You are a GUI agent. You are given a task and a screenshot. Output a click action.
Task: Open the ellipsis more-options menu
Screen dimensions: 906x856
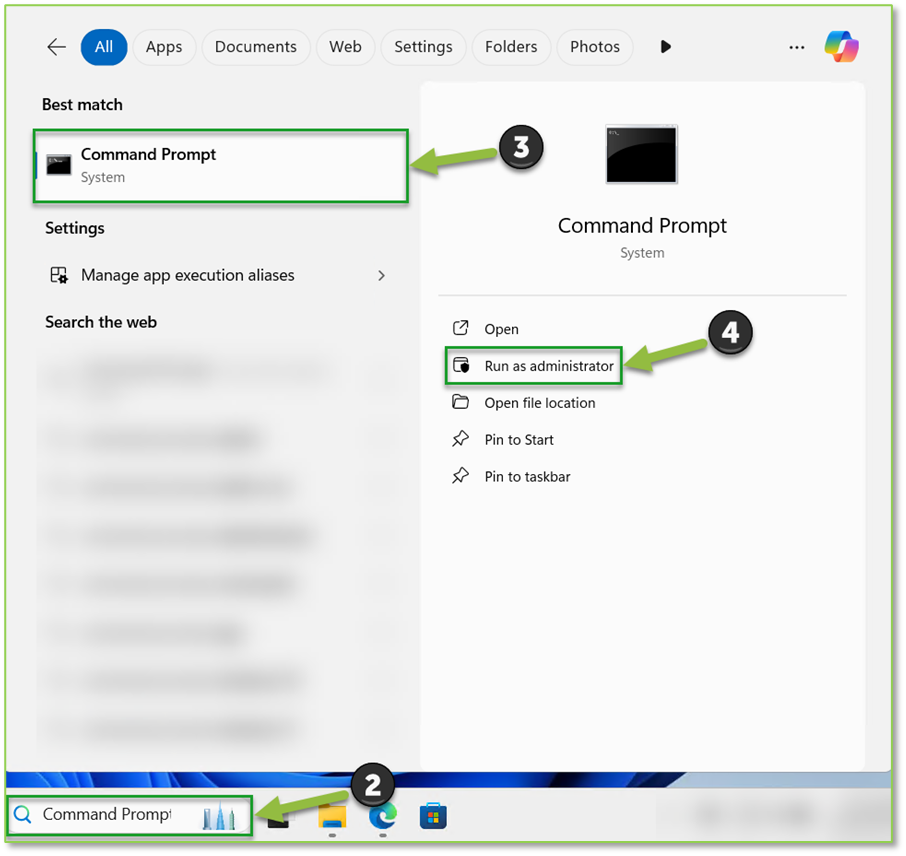(x=796, y=47)
